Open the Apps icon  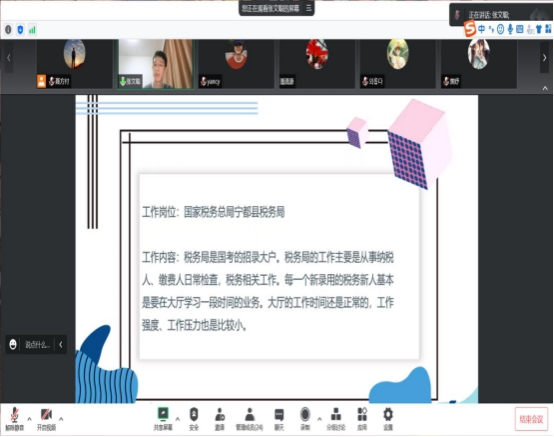[x=362, y=419]
